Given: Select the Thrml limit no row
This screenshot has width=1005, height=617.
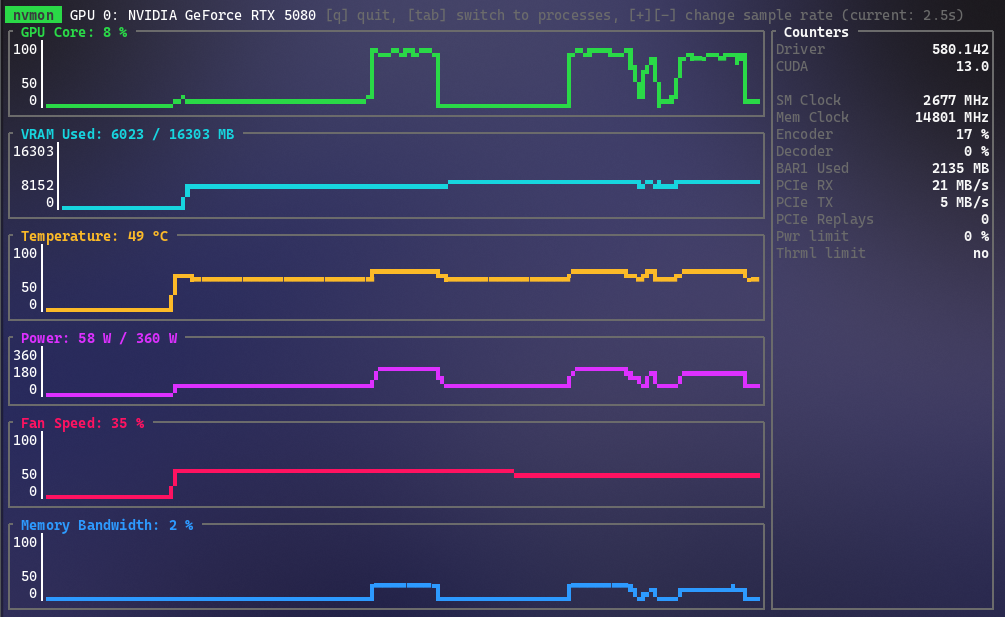Looking at the screenshot, I should click(x=882, y=253).
